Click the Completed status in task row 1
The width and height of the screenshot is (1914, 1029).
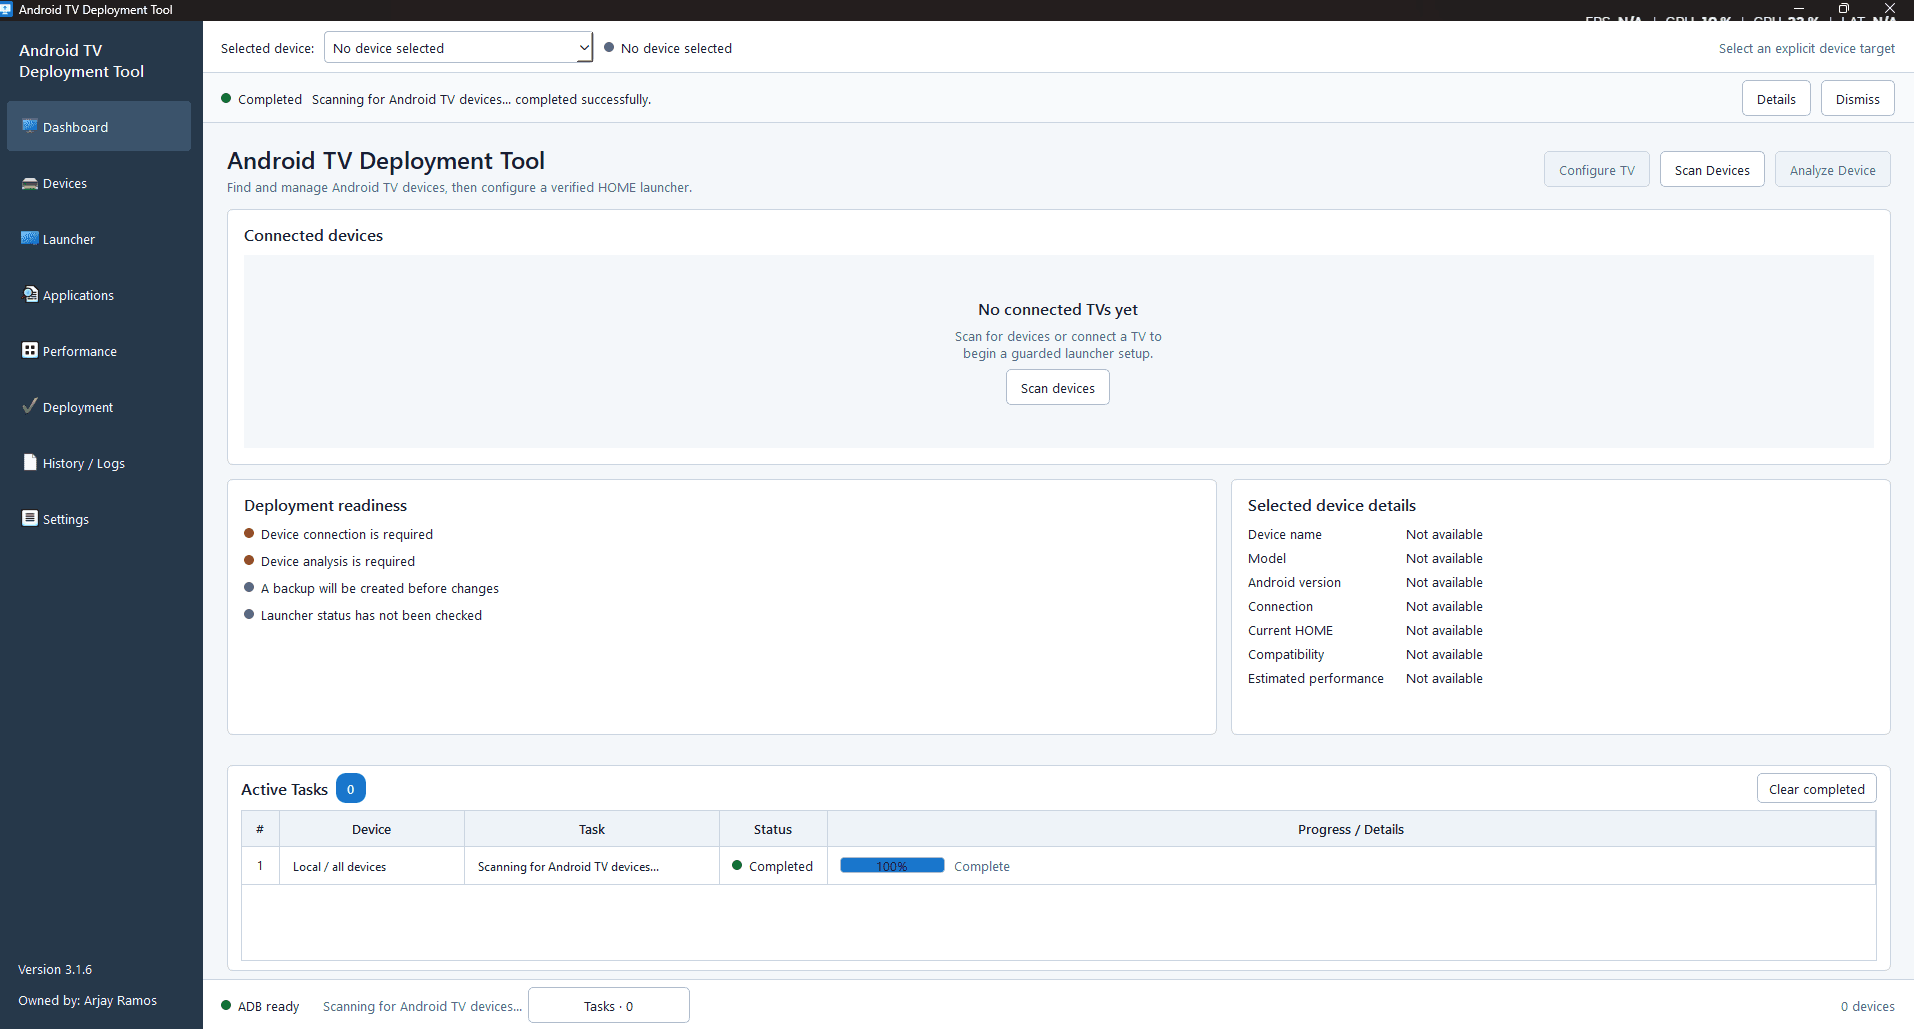click(772, 866)
